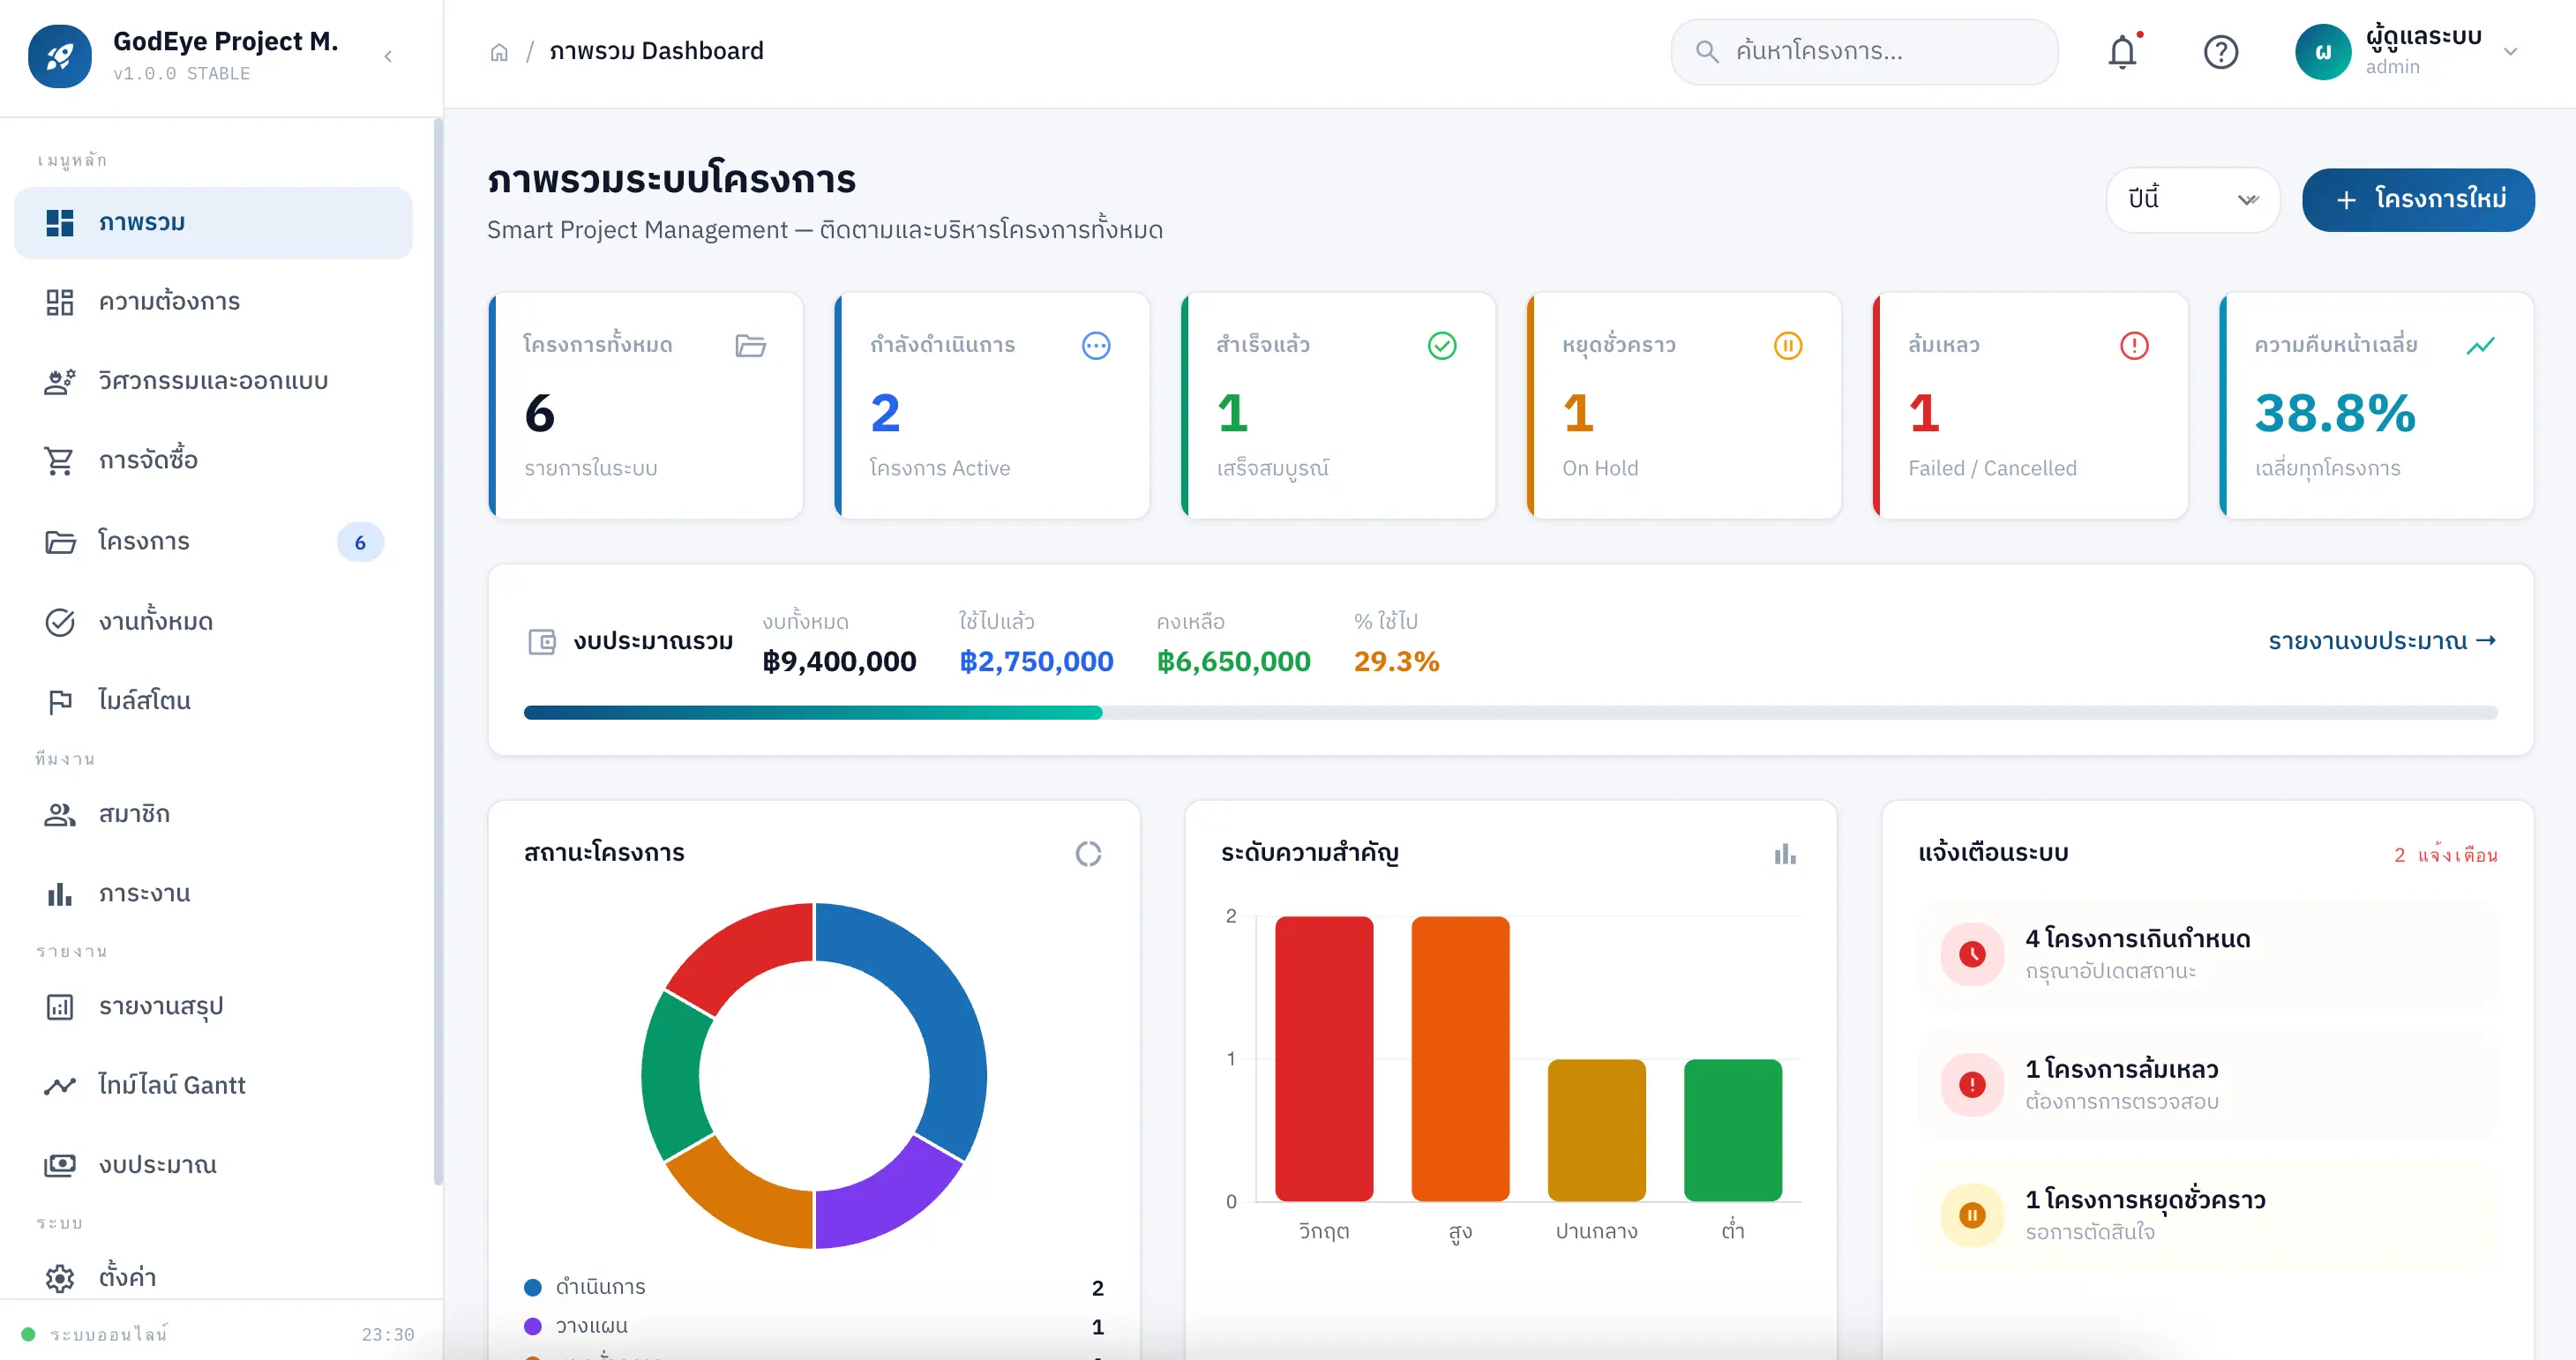Click the red วิกฤต bar
This screenshot has width=2576, height=1360.
coord(1324,1059)
